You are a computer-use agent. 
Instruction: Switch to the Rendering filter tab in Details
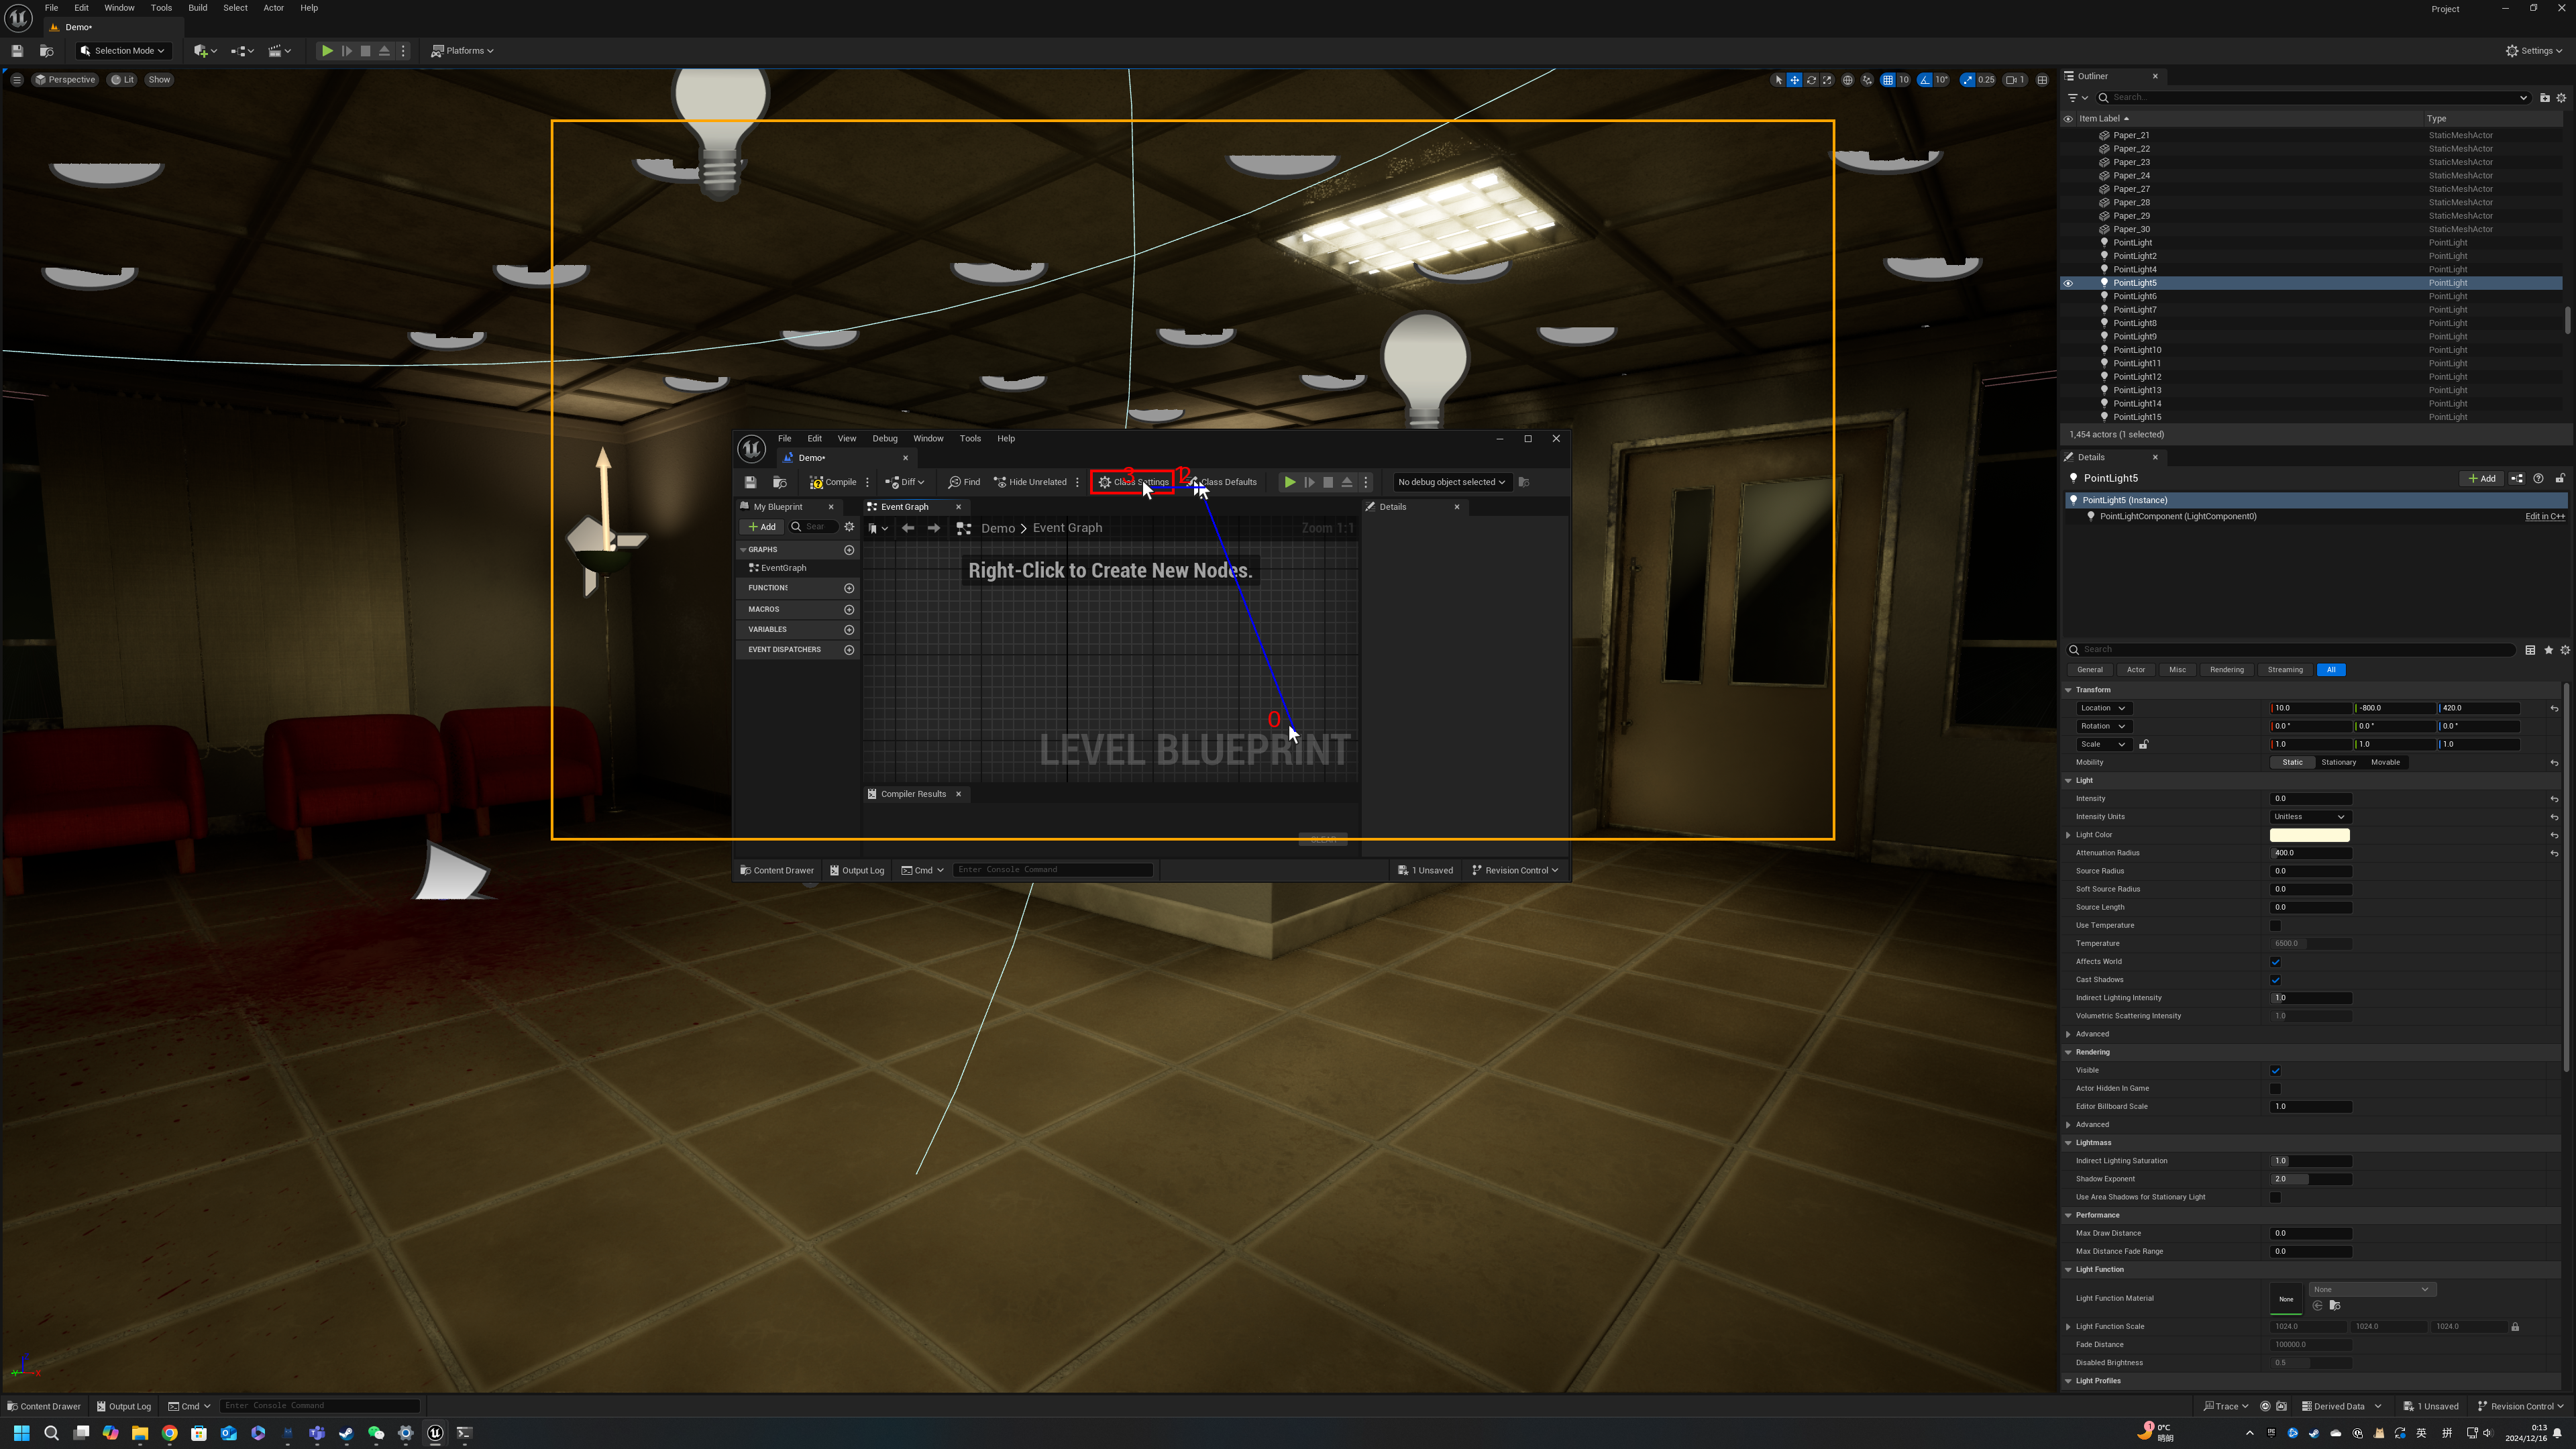[2226, 670]
